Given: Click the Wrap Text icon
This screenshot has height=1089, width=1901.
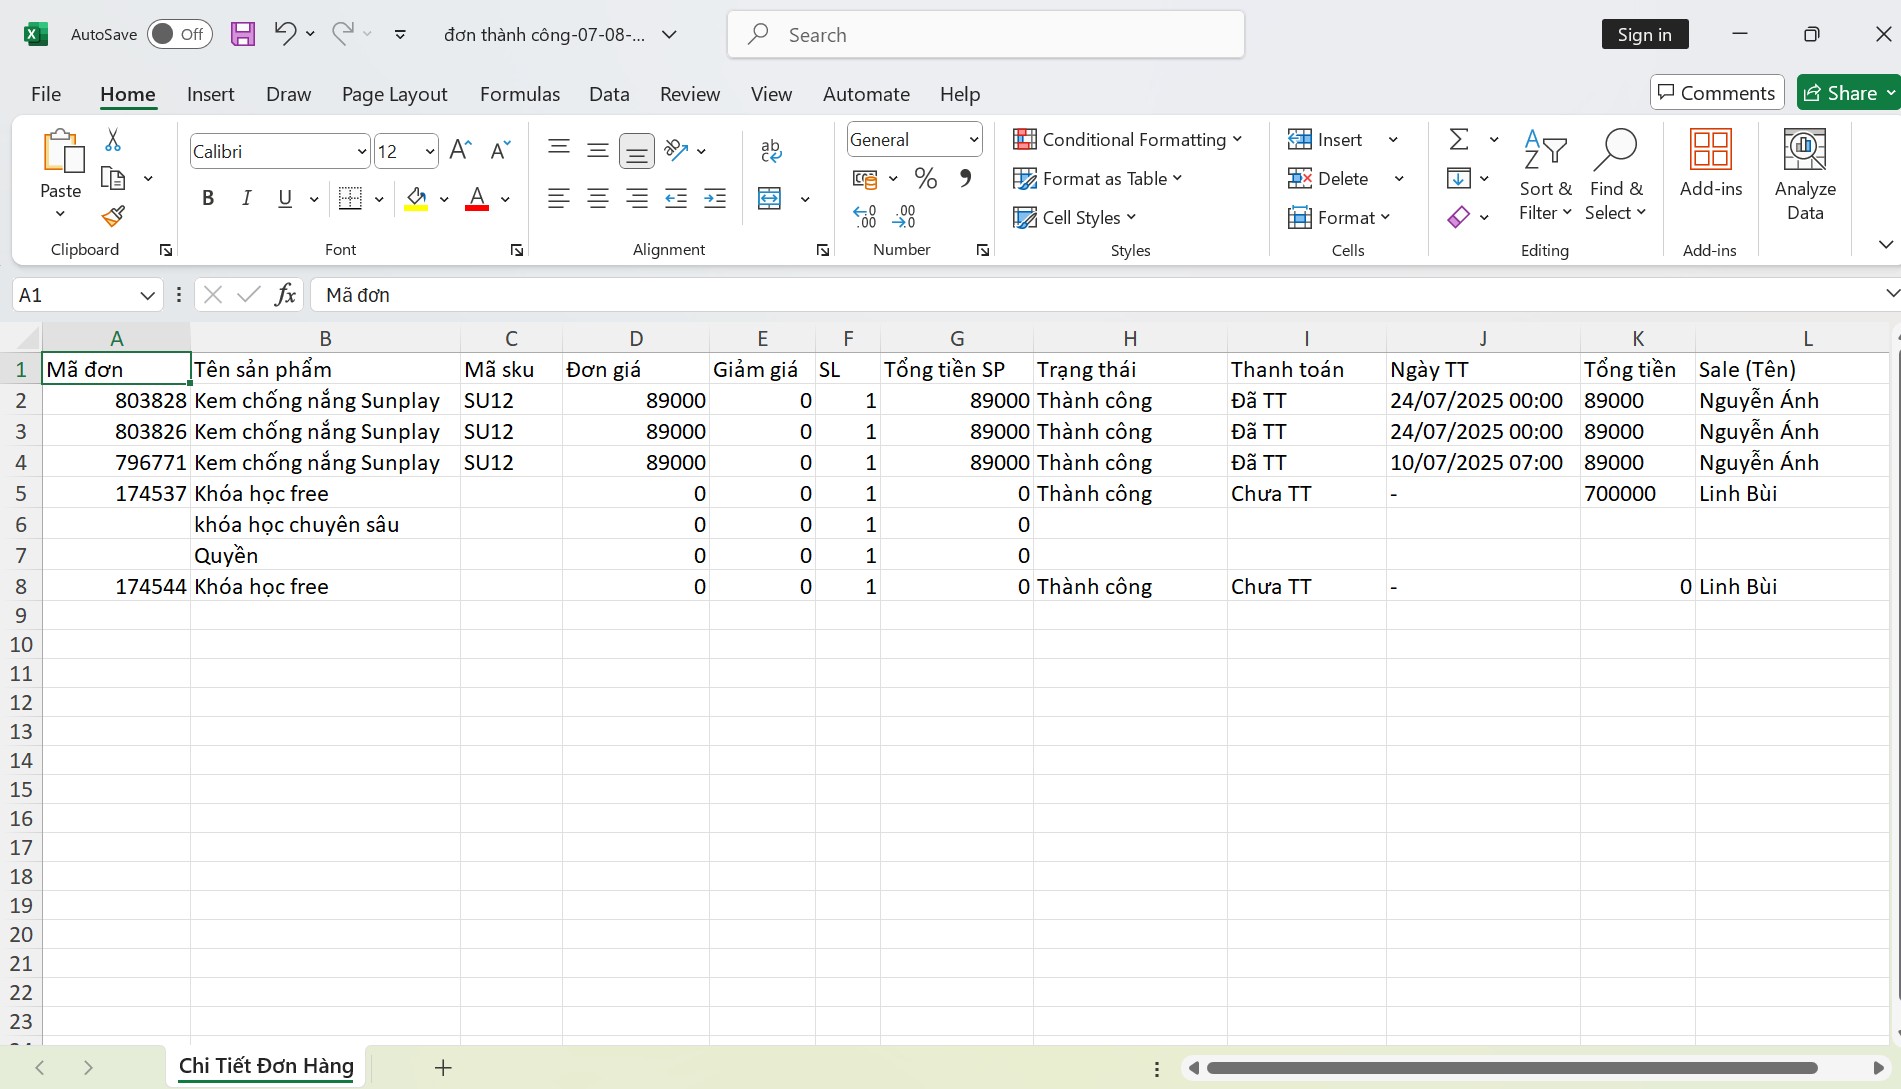Looking at the screenshot, I should [771, 151].
